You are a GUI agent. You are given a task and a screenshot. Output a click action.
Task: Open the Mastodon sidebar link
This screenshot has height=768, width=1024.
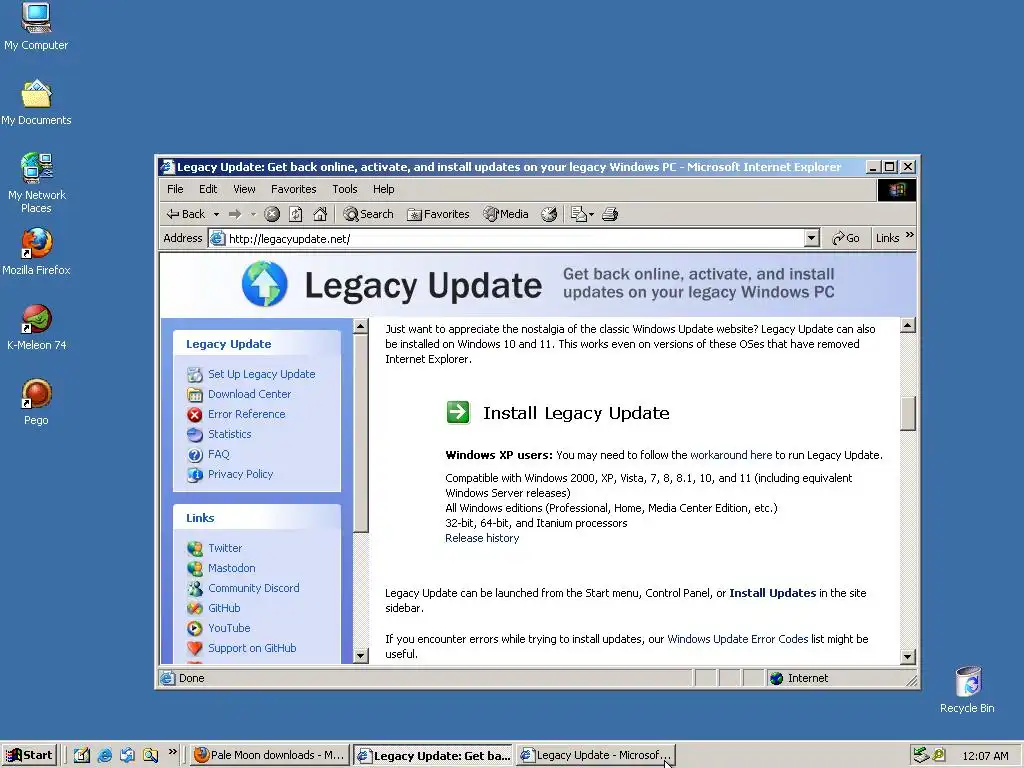pos(231,568)
